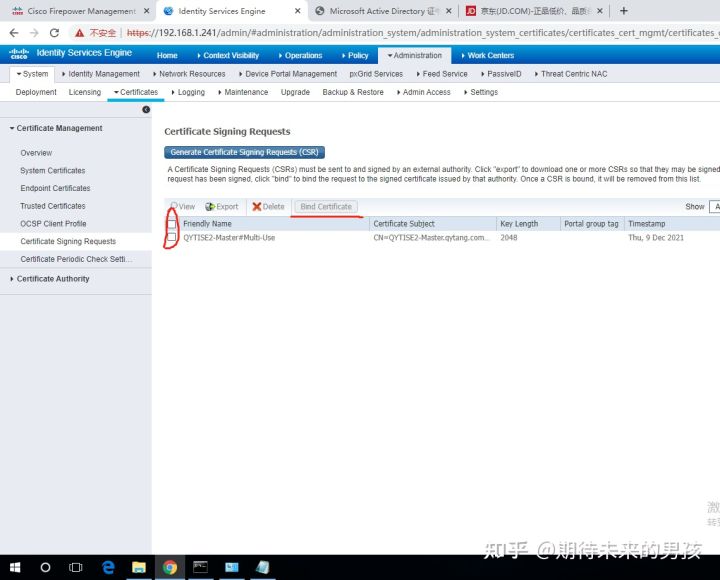The height and width of the screenshot is (580, 720).
Task: Expand the Certificate Authority section
Action: 50,279
